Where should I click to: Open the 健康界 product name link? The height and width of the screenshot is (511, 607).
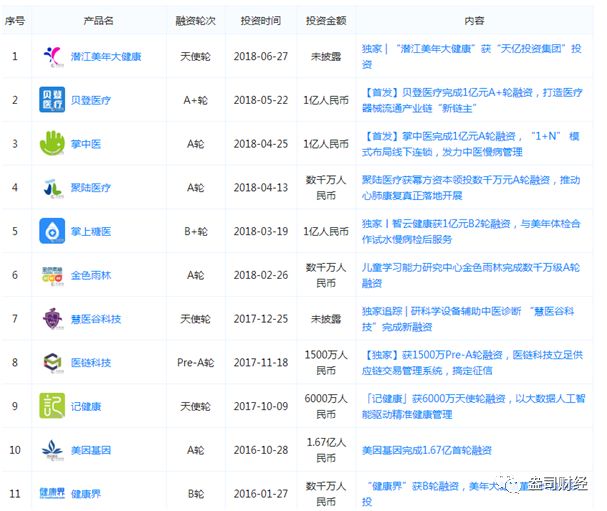click(x=85, y=493)
